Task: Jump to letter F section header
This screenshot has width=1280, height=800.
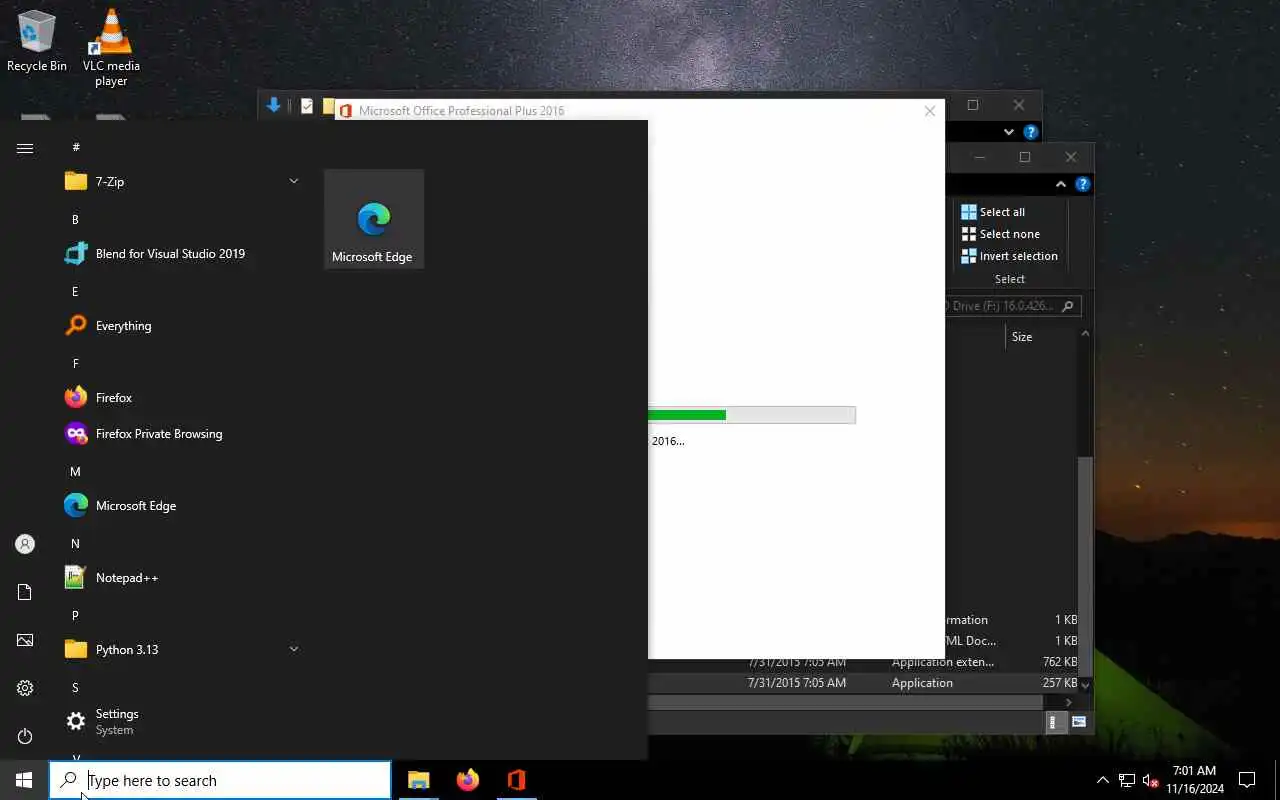Action: pyautogui.click(x=75, y=363)
